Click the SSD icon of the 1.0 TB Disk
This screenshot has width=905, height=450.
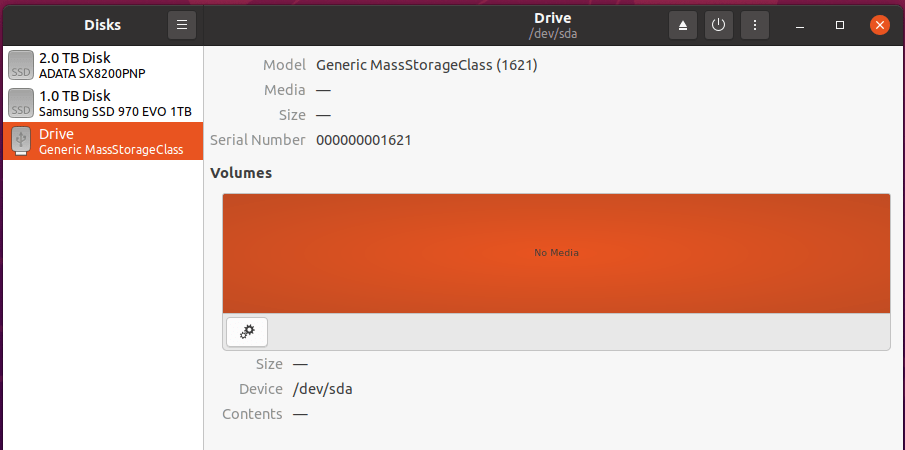21,103
